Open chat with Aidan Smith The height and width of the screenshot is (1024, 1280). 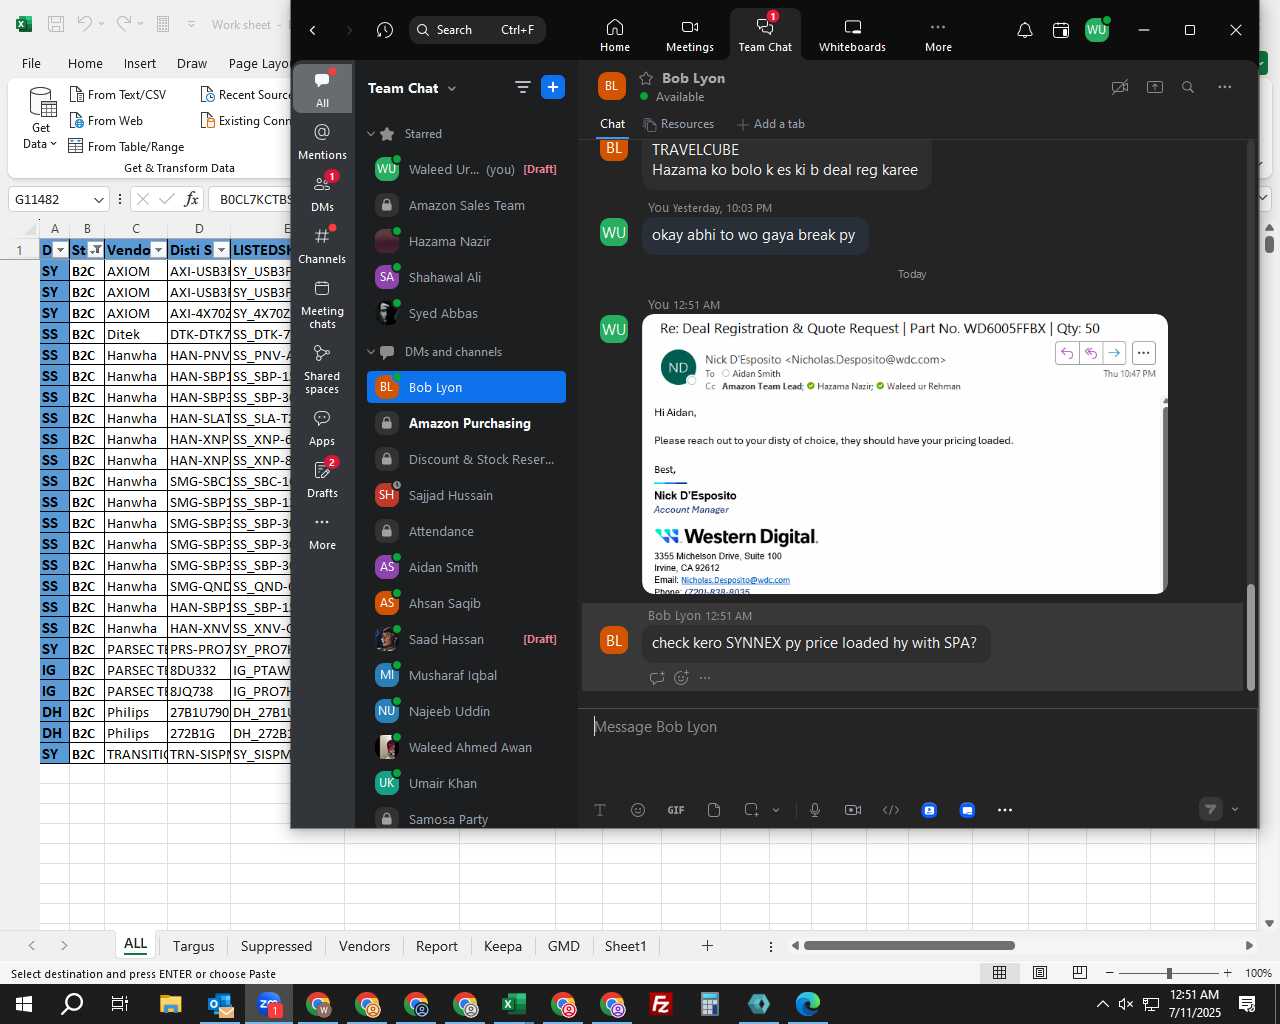click(x=466, y=567)
